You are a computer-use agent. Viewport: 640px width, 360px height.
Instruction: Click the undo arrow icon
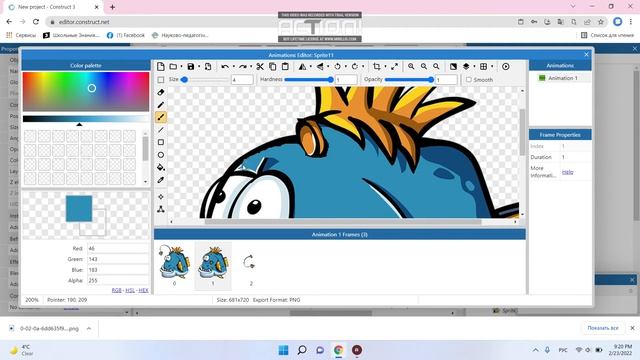click(224, 67)
